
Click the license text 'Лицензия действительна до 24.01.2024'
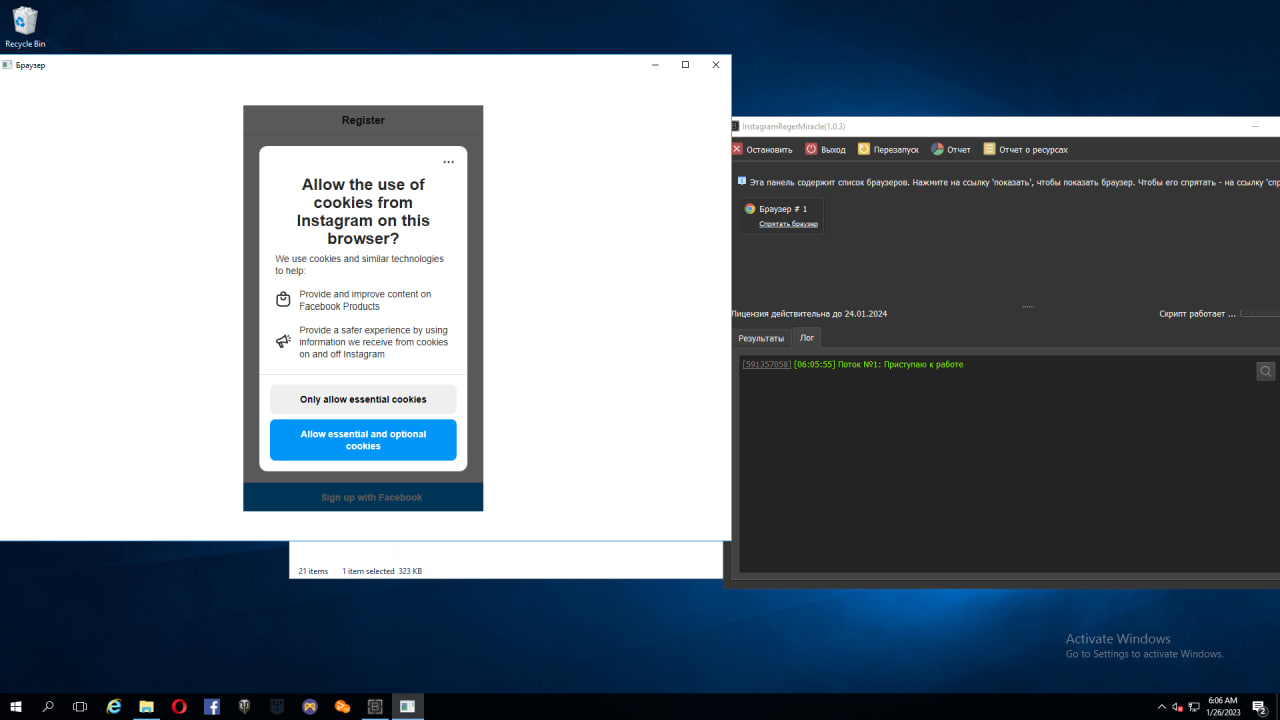tap(809, 314)
